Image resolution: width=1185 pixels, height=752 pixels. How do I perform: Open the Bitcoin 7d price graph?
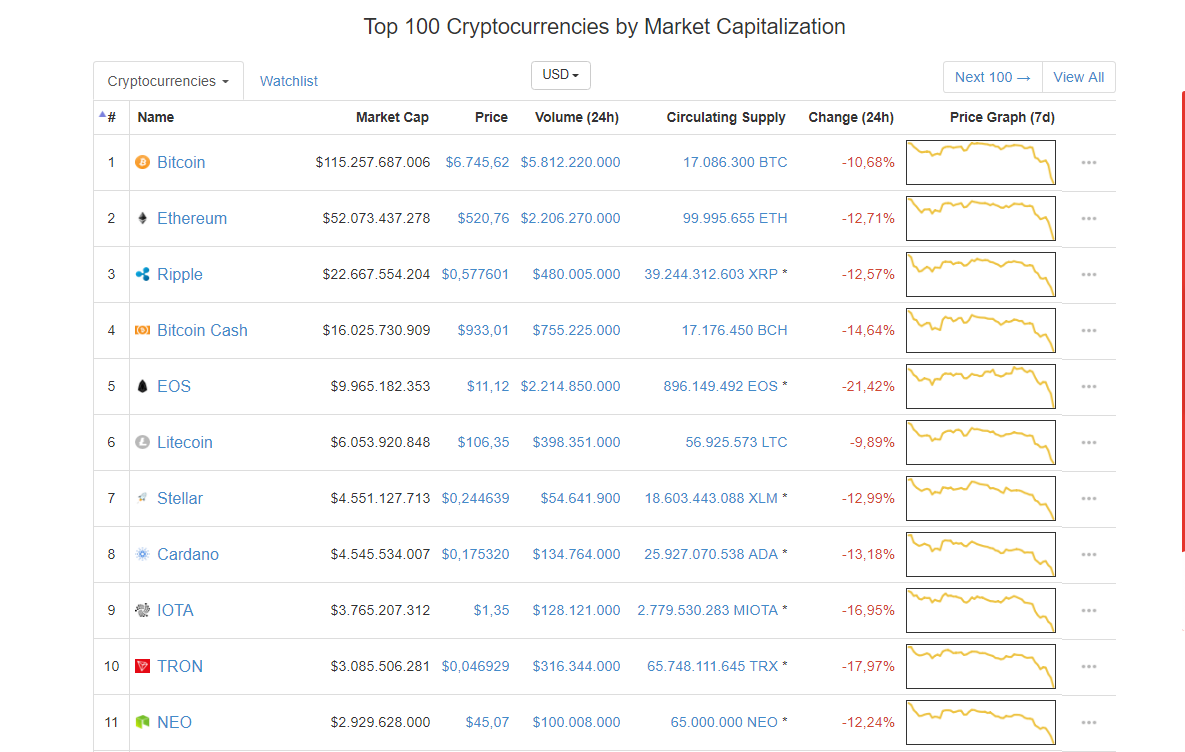click(x=981, y=162)
